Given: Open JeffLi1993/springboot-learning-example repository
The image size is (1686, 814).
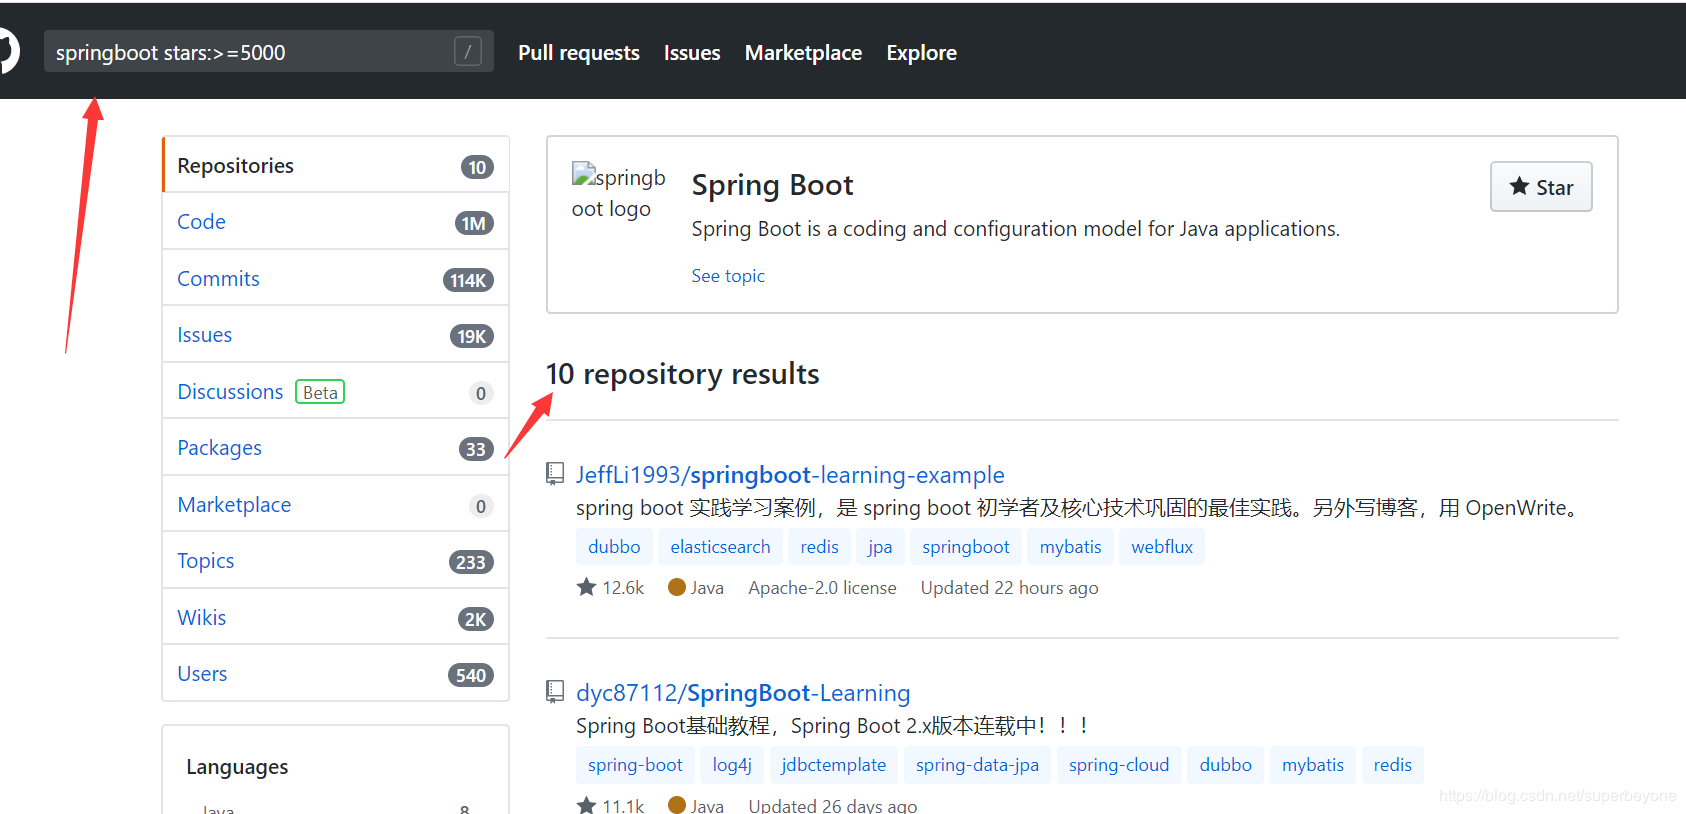Looking at the screenshot, I should pyautogui.click(x=790, y=475).
